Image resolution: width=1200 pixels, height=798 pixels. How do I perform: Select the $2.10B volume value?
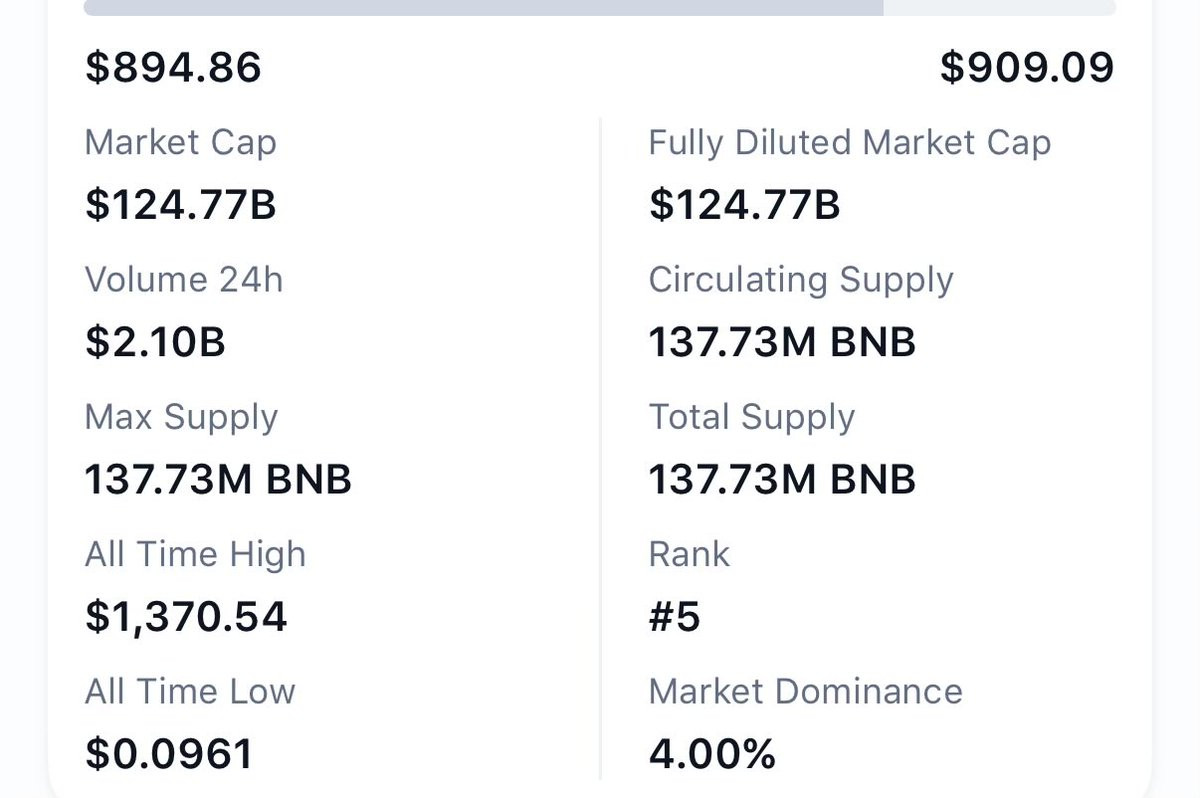155,342
